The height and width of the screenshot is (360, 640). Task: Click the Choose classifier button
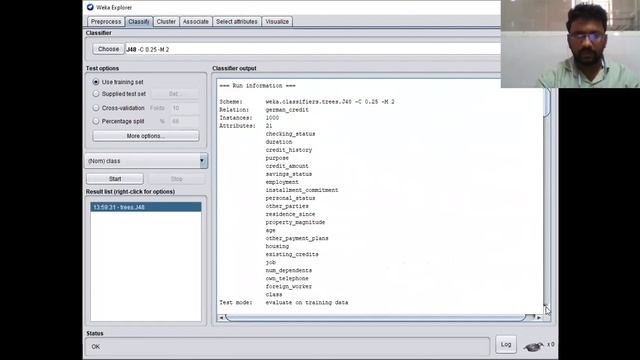tap(108, 49)
